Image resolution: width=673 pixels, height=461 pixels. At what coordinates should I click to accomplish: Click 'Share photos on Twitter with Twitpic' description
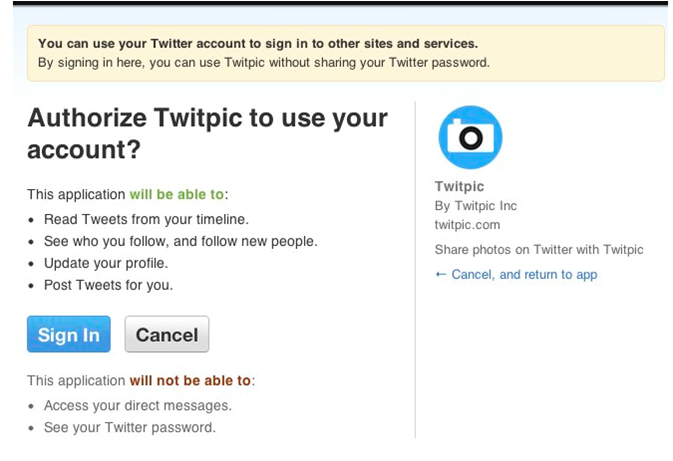(x=539, y=249)
